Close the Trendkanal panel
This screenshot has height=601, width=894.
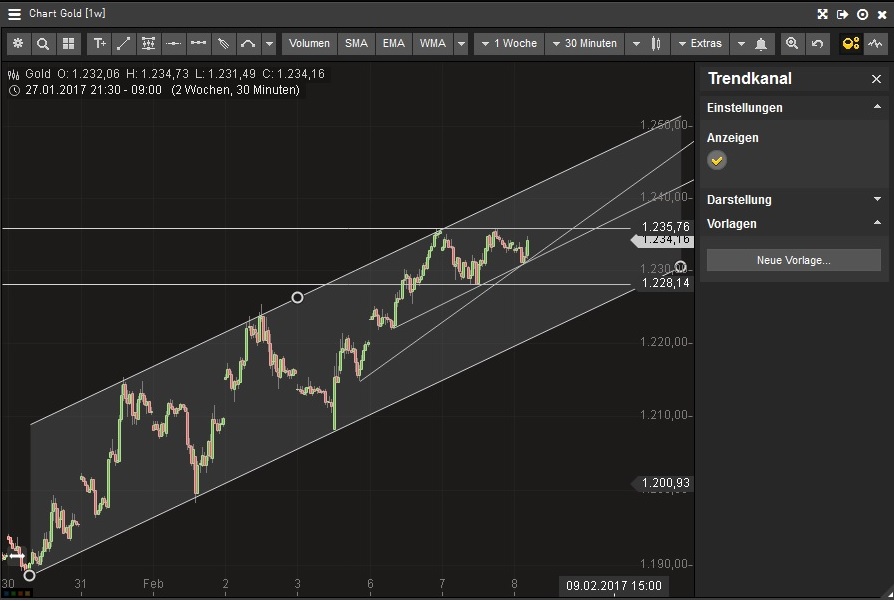(x=877, y=79)
